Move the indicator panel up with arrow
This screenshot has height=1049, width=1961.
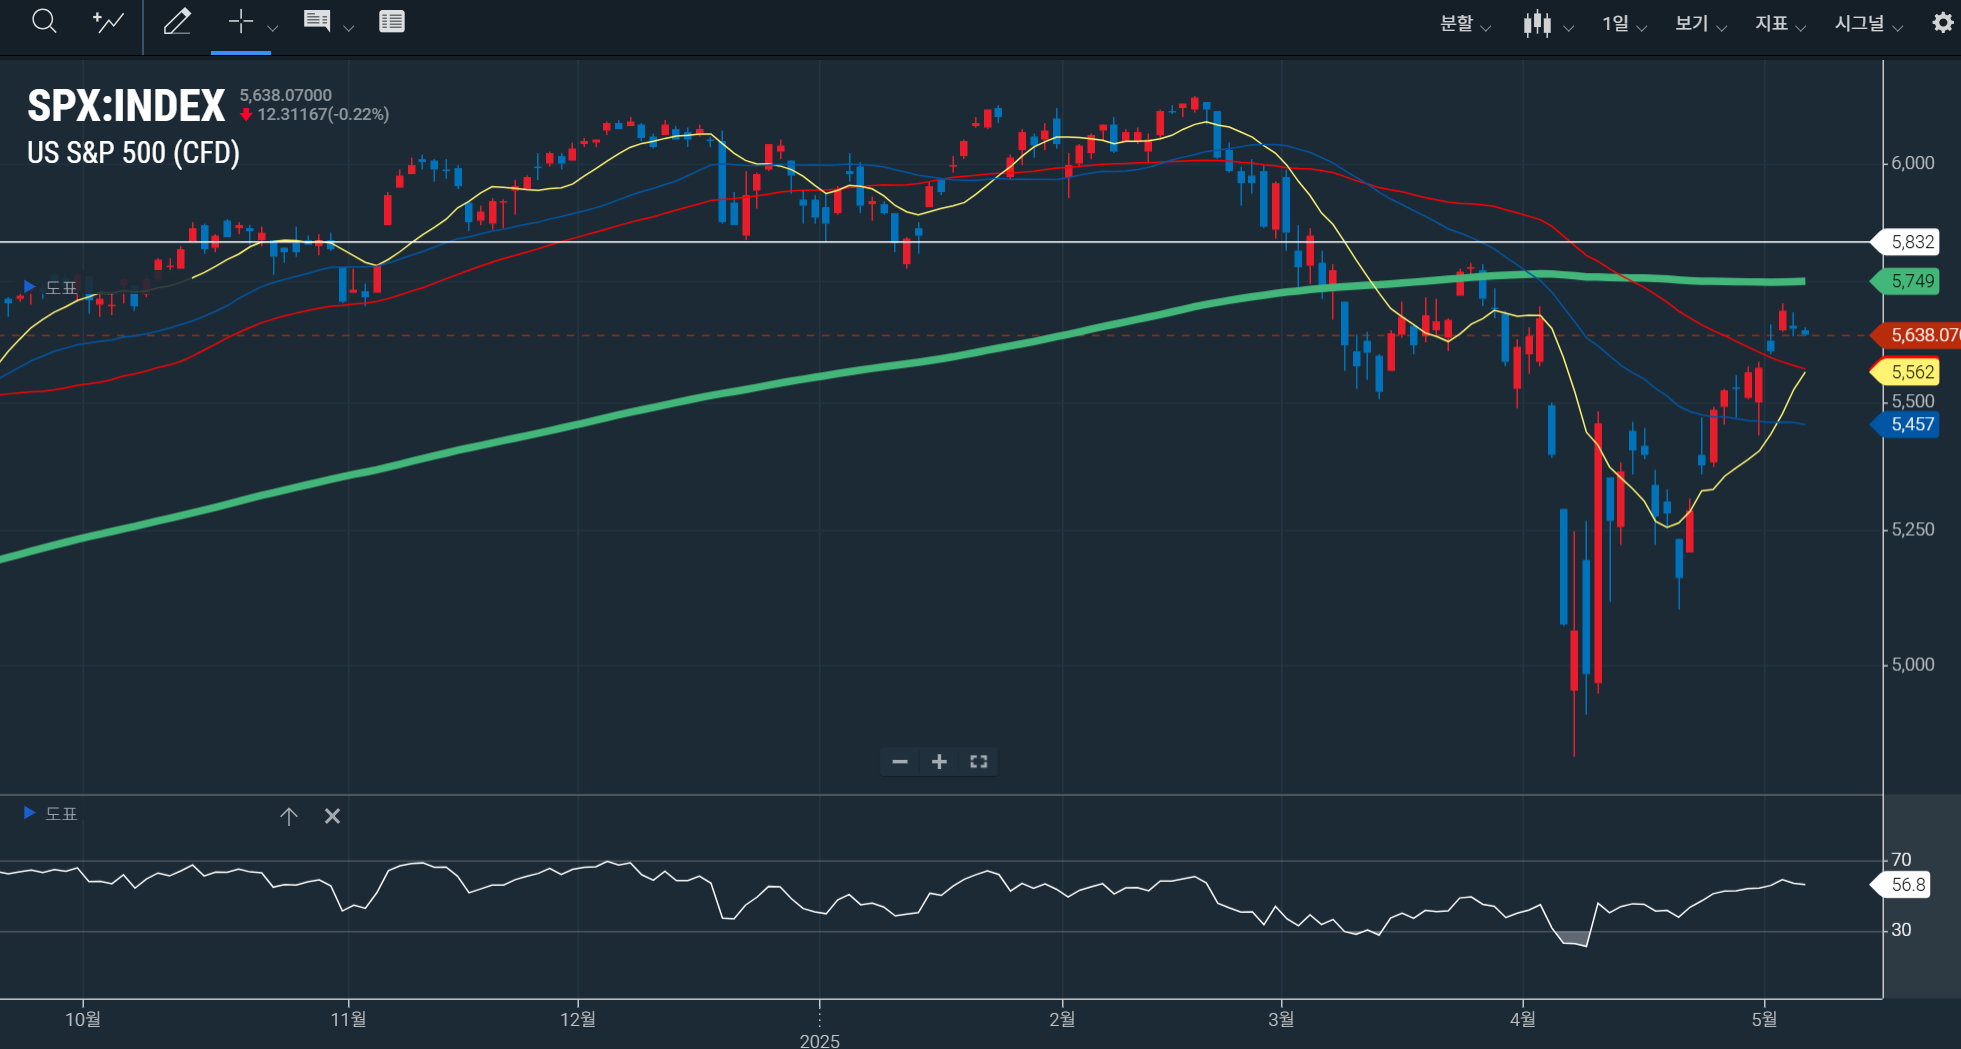point(289,816)
